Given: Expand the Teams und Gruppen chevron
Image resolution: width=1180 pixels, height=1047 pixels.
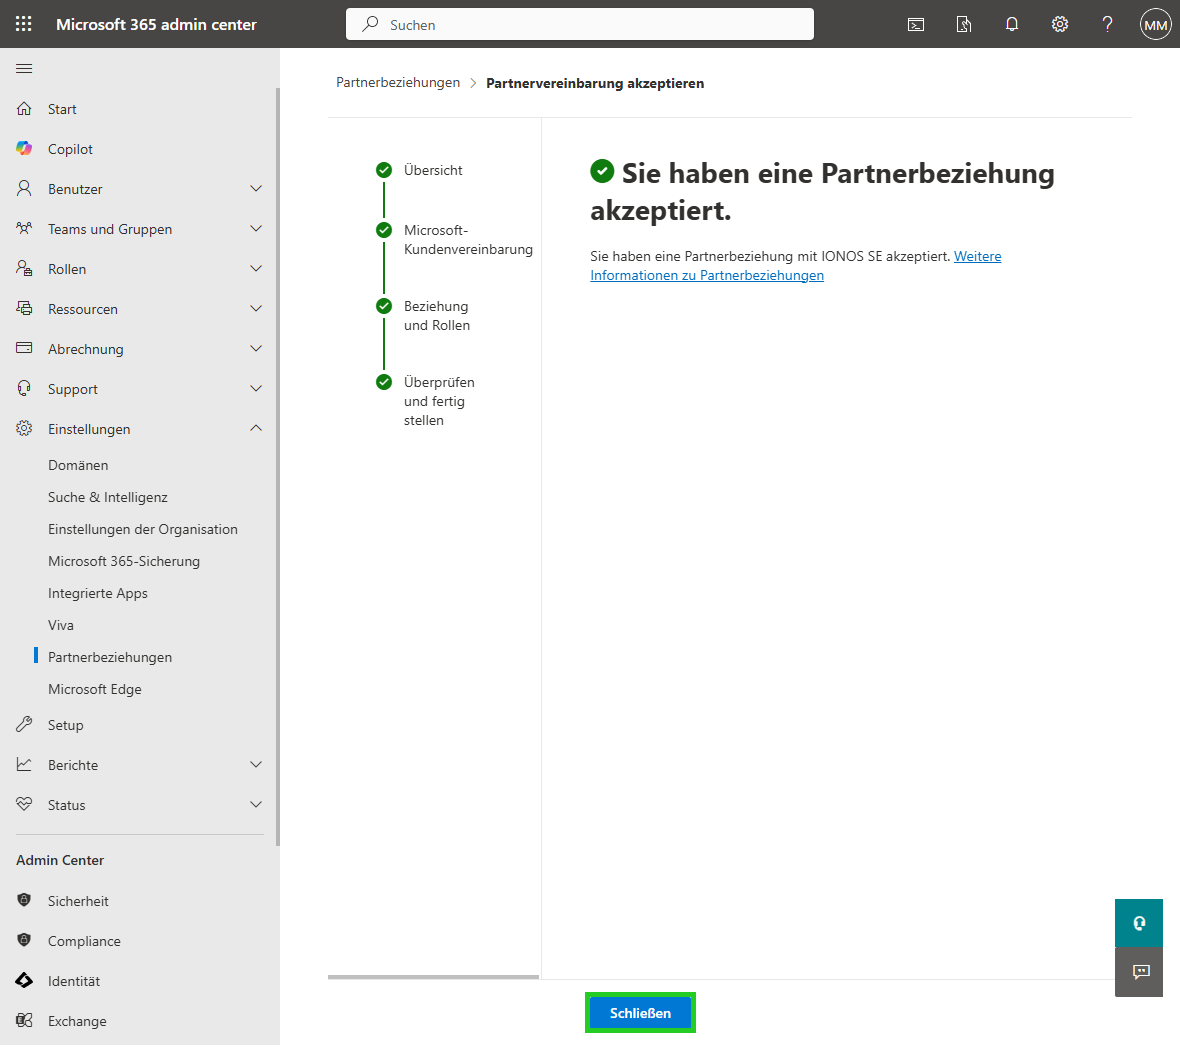Looking at the screenshot, I should click(256, 229).
